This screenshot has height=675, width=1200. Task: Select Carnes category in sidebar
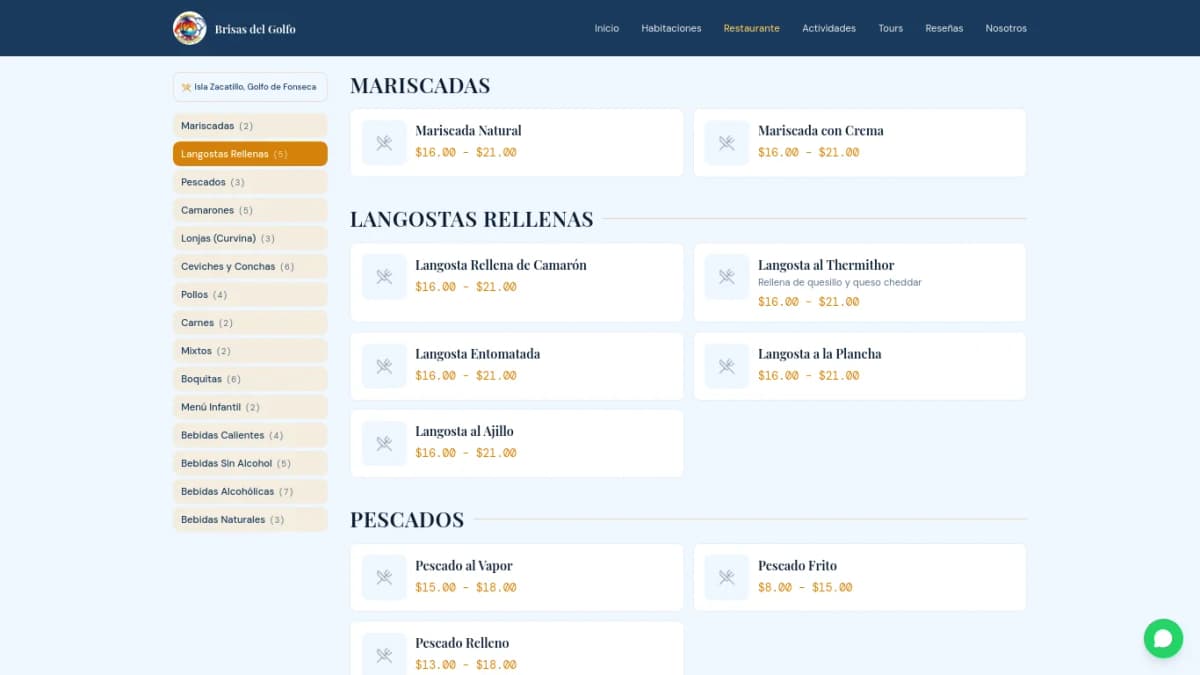(250, 323)
